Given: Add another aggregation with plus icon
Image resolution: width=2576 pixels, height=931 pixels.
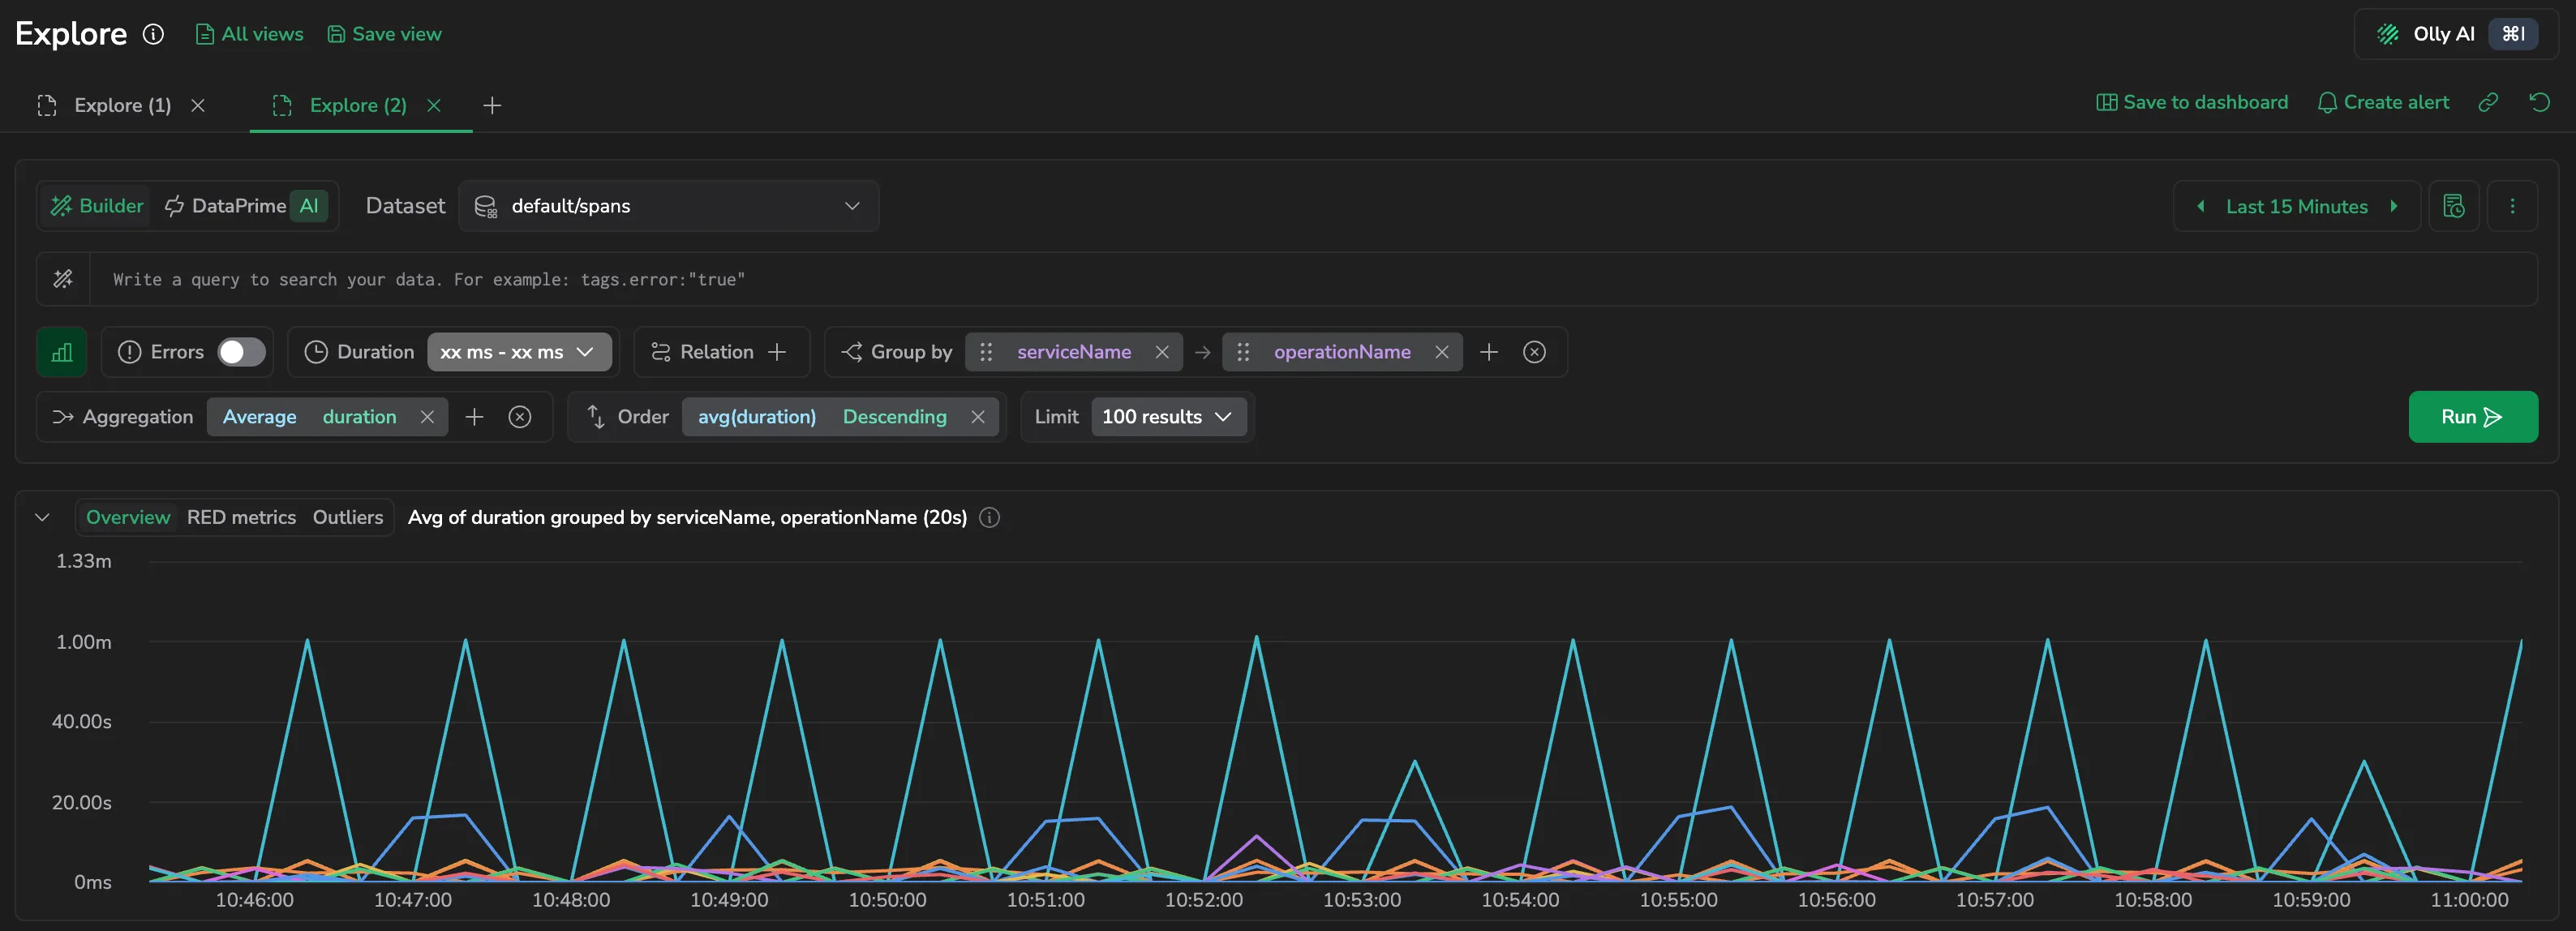Looking at the screenshot, I should [474, 417].
